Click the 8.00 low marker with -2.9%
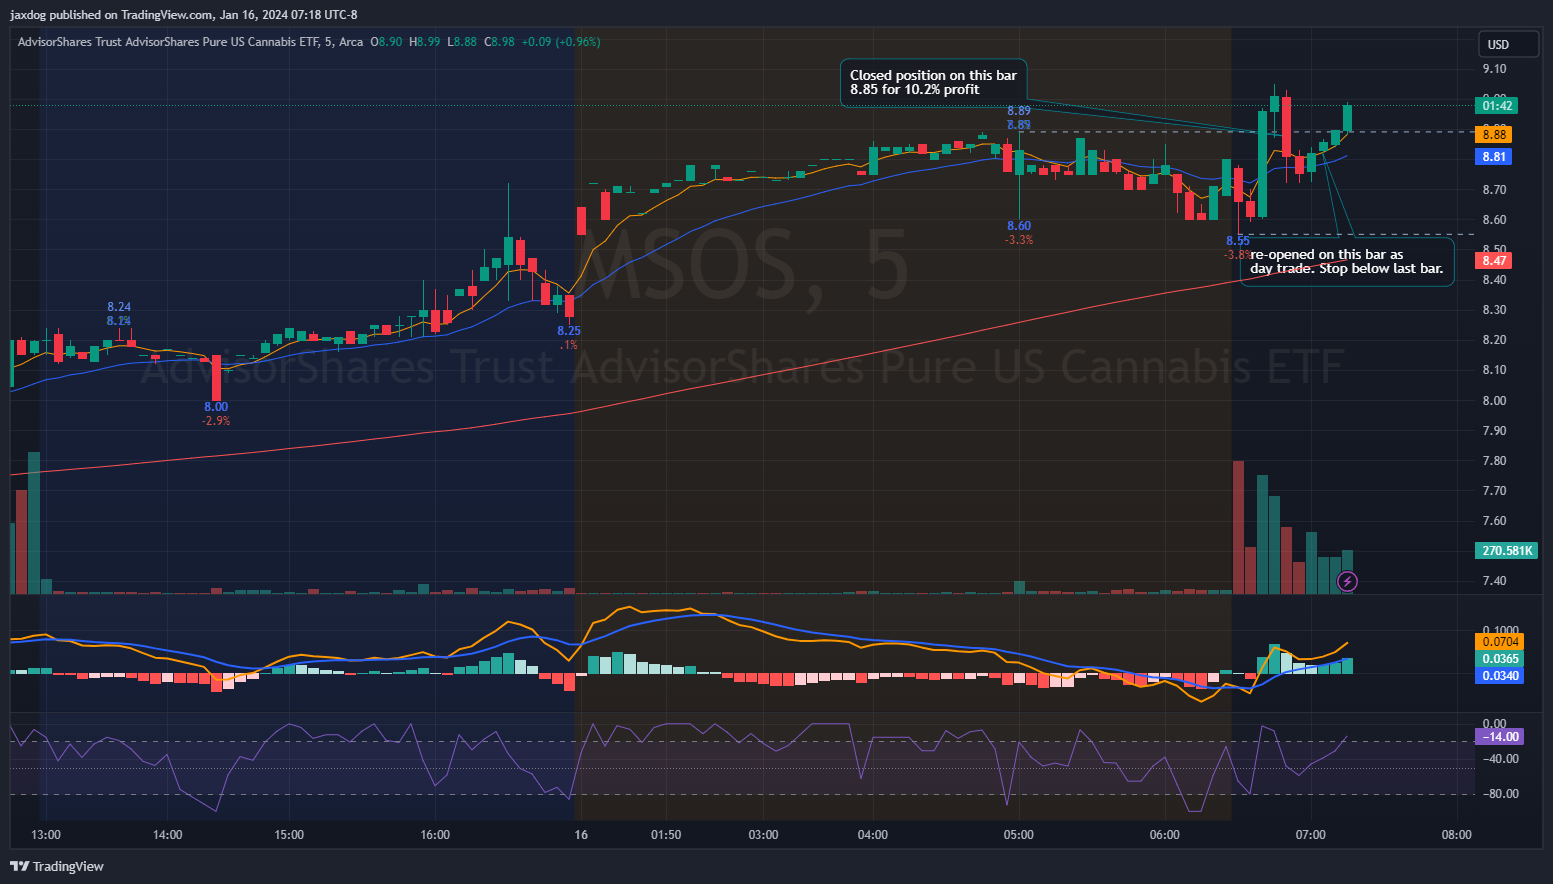Viewport: 1553px width, 884px height. pos(216,414)
